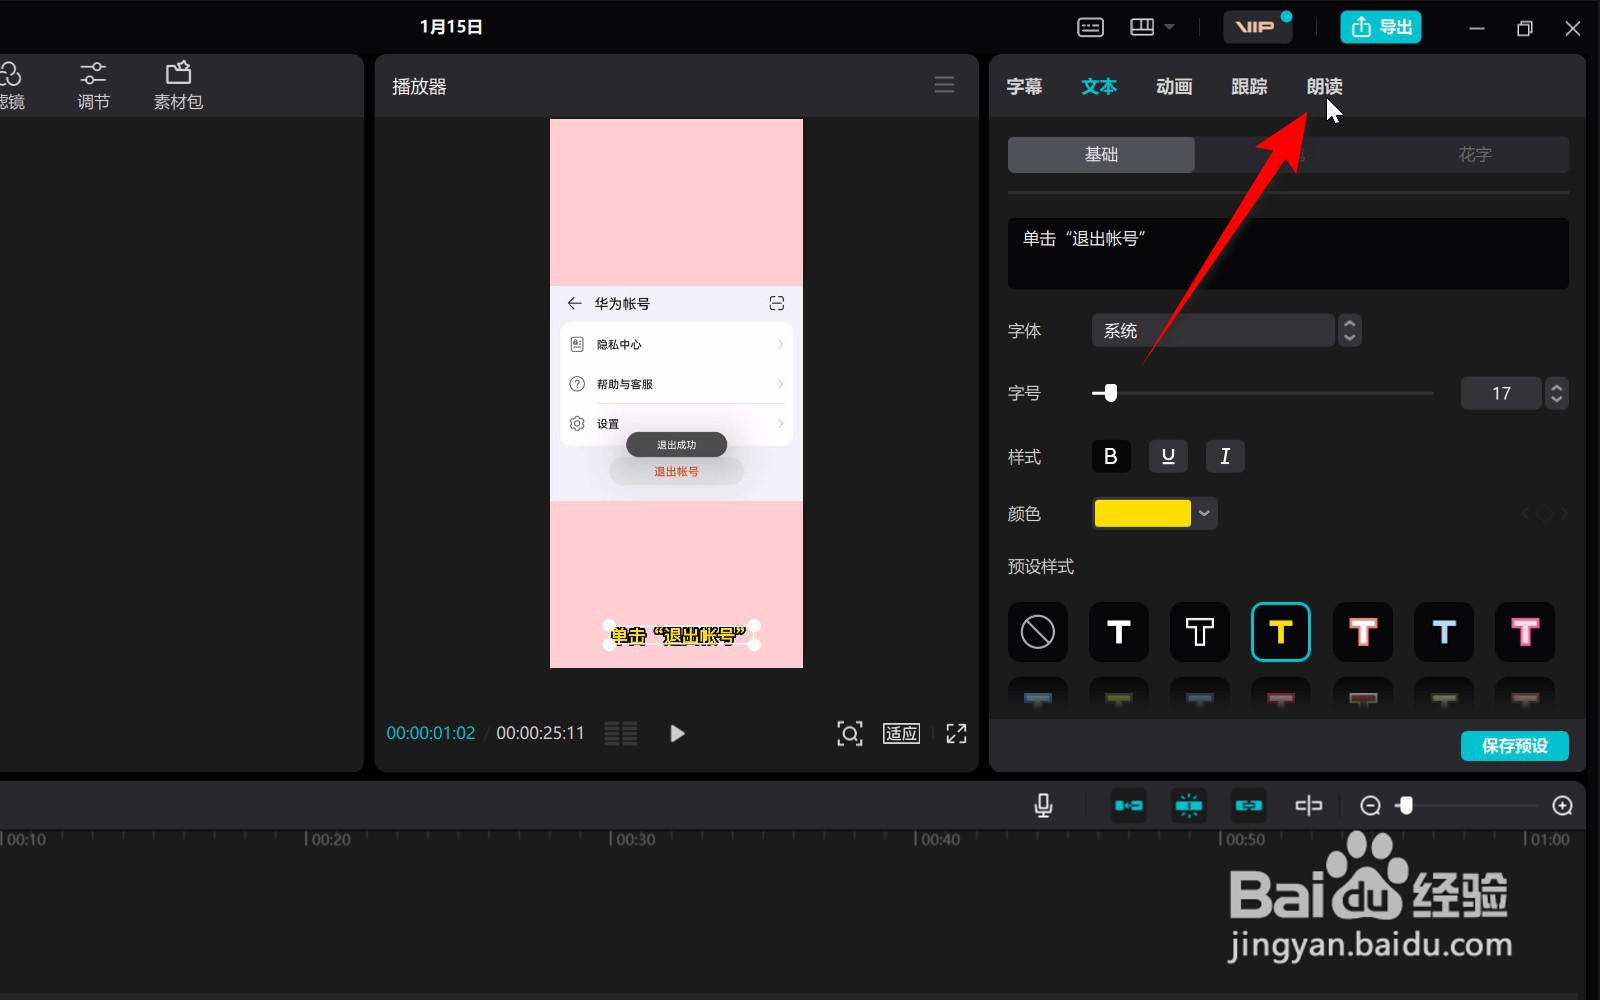Click the font dropdown stepper arrows

1350,331
